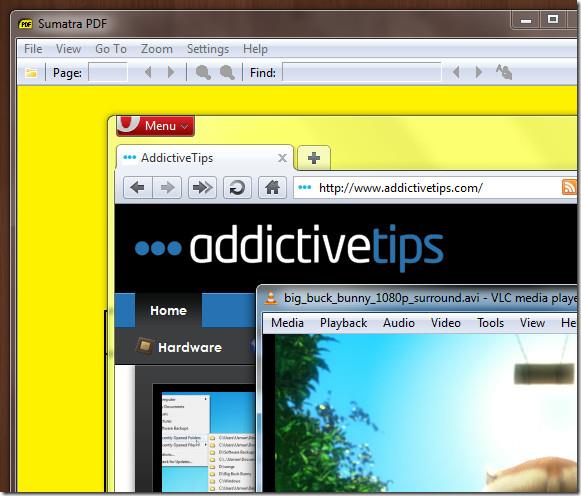Go to previous page with left arrow
The height and width of the screenshot is (496, 581).
point(148,72)
